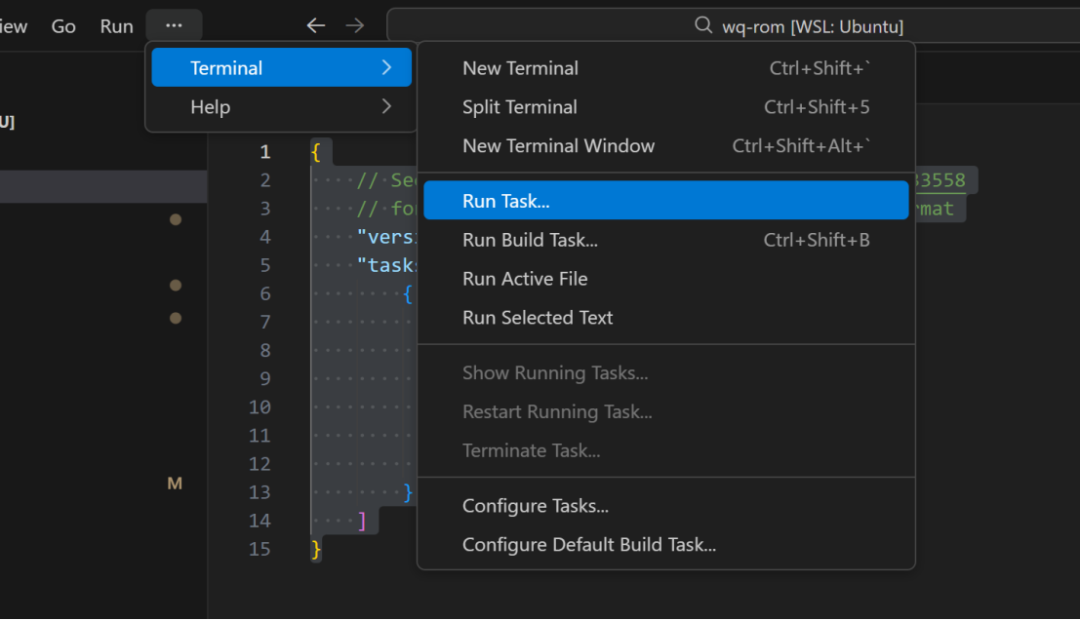Image resolution: width=1080 pixels, height=620 pixels.
Task: Choose Run Active File
Action: [x=665, y=278]
